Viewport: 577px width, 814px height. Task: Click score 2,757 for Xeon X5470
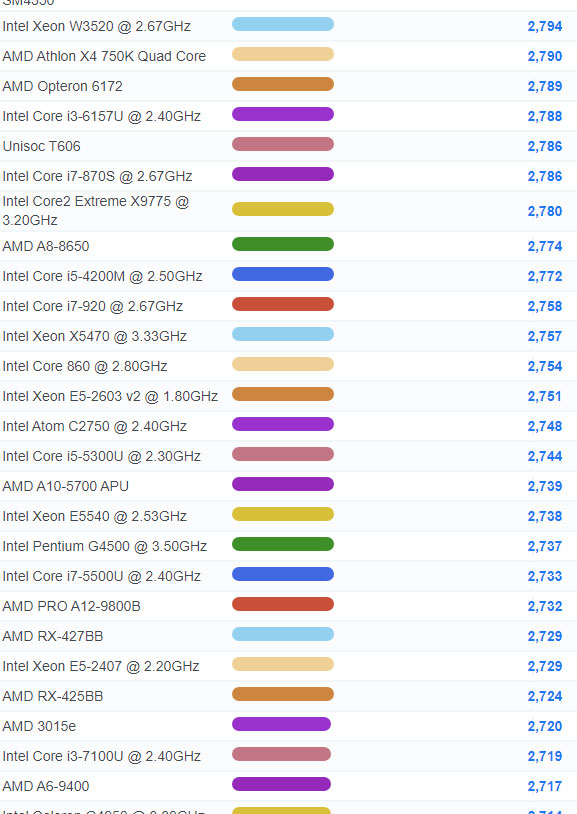(x=545, y=337)
